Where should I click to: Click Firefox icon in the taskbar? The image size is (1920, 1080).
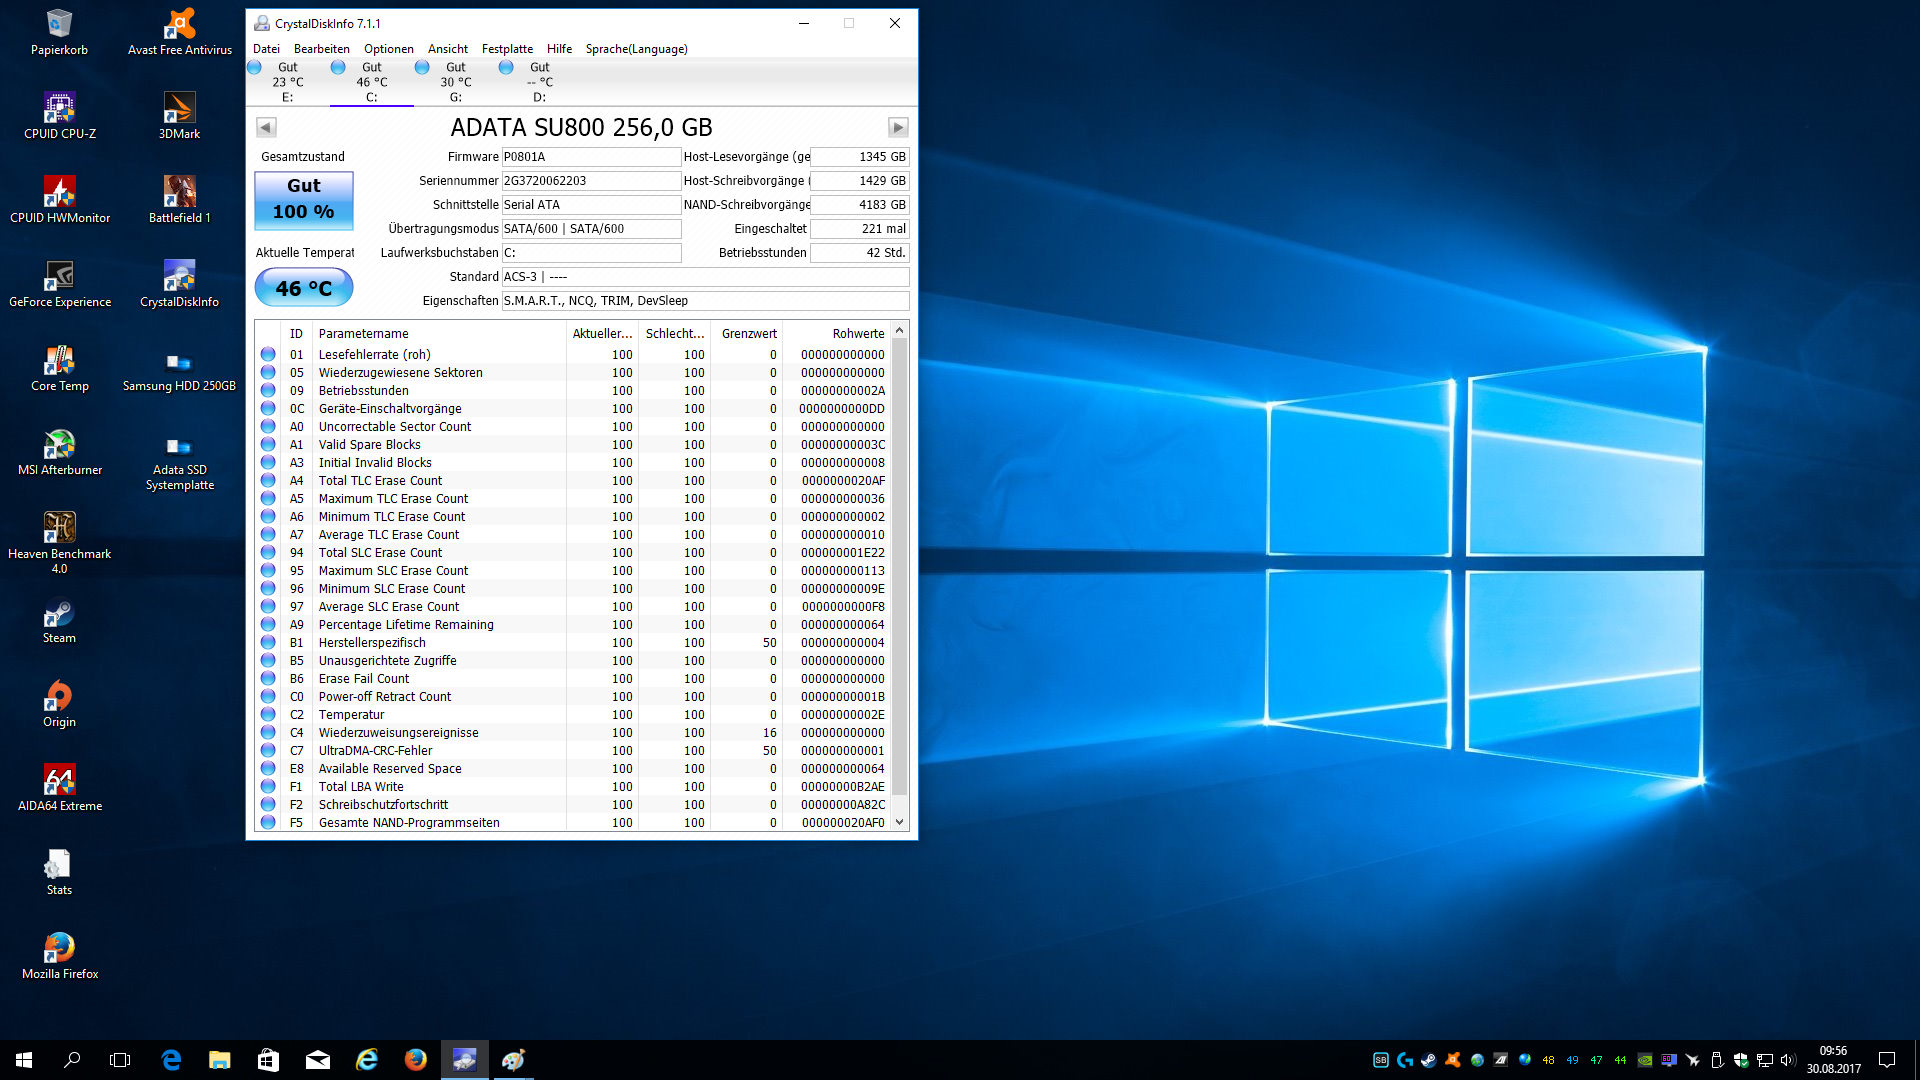click(x=415, y=1059)
